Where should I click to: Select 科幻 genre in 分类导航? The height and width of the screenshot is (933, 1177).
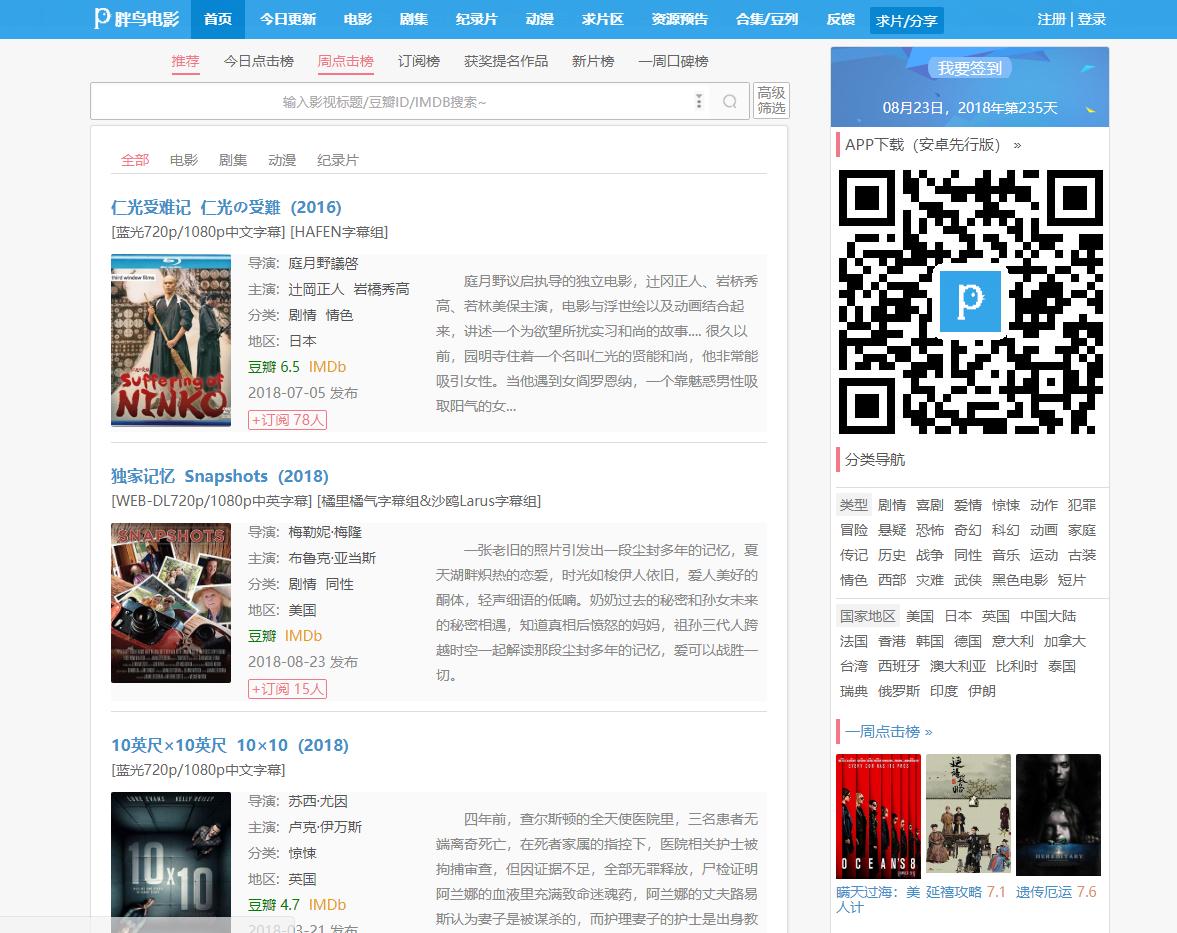coord(1006,530)
